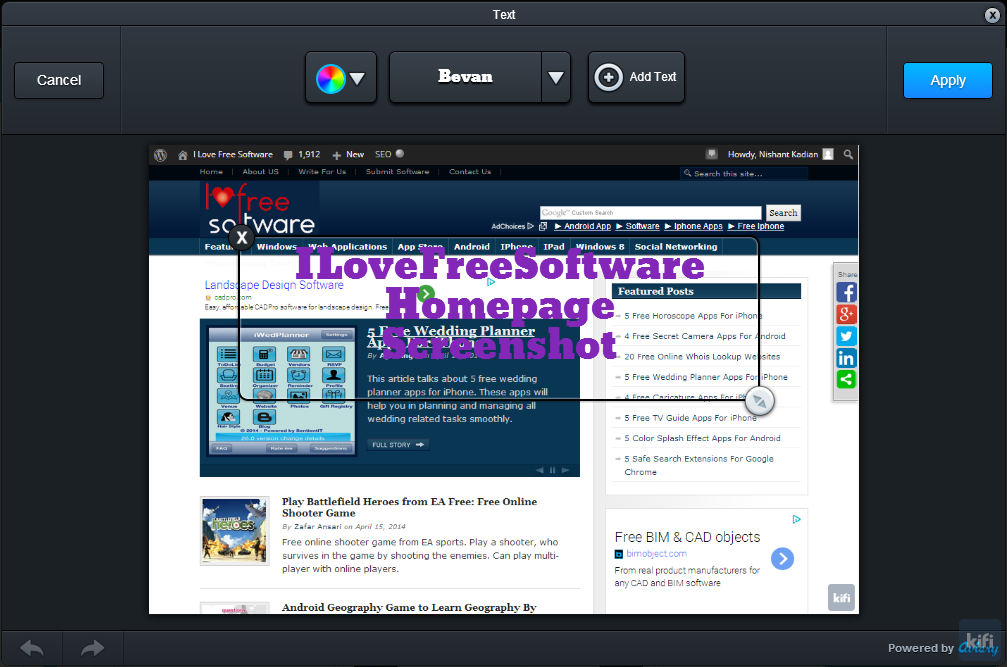Click the Landscape Design Software ad
Screen dimensions: 1007x667
(x=274, y=285)
